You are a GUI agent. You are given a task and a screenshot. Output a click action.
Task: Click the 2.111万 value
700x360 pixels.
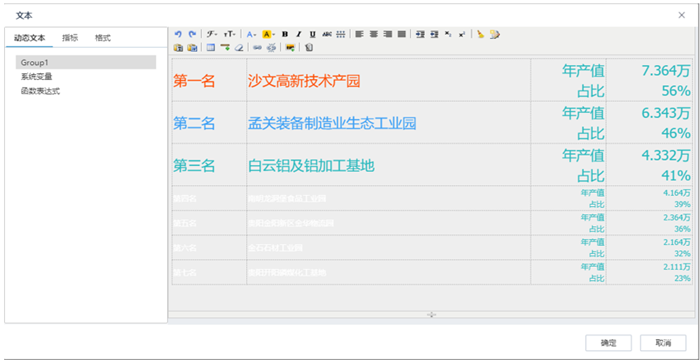click(x=677, y=267)
